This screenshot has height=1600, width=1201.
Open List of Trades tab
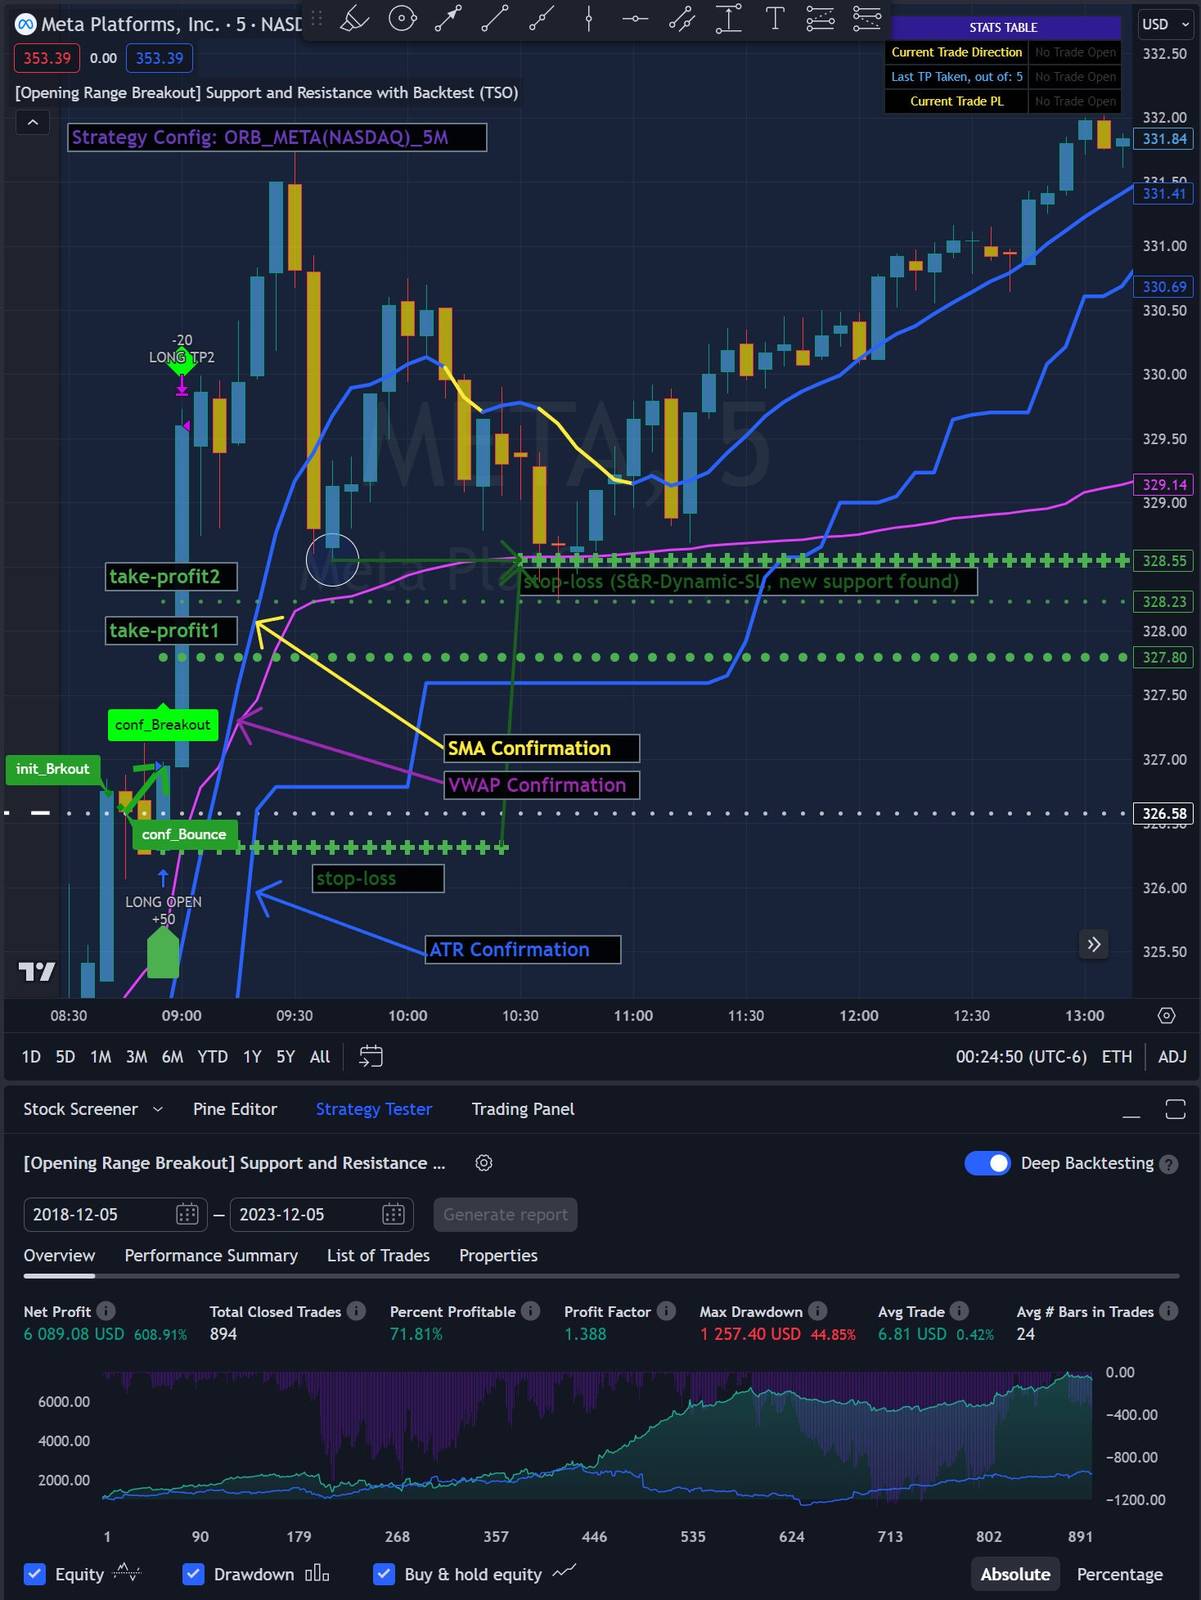click(x=378, y=1255)
